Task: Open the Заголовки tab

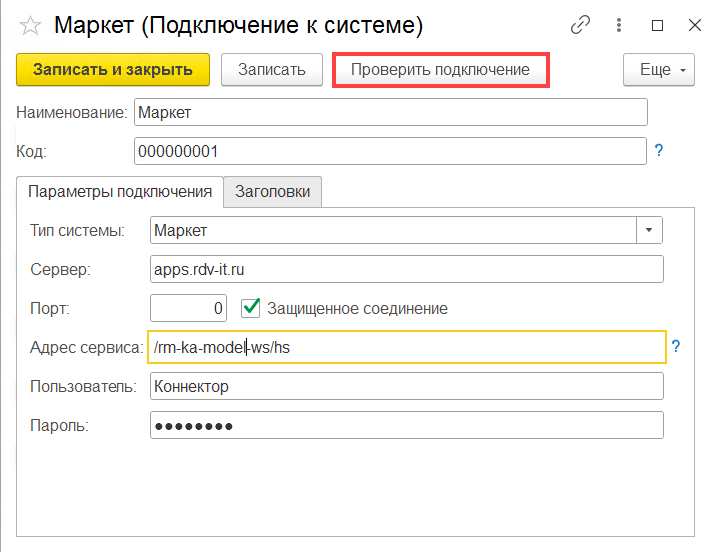Action: (x=272, y=192)
